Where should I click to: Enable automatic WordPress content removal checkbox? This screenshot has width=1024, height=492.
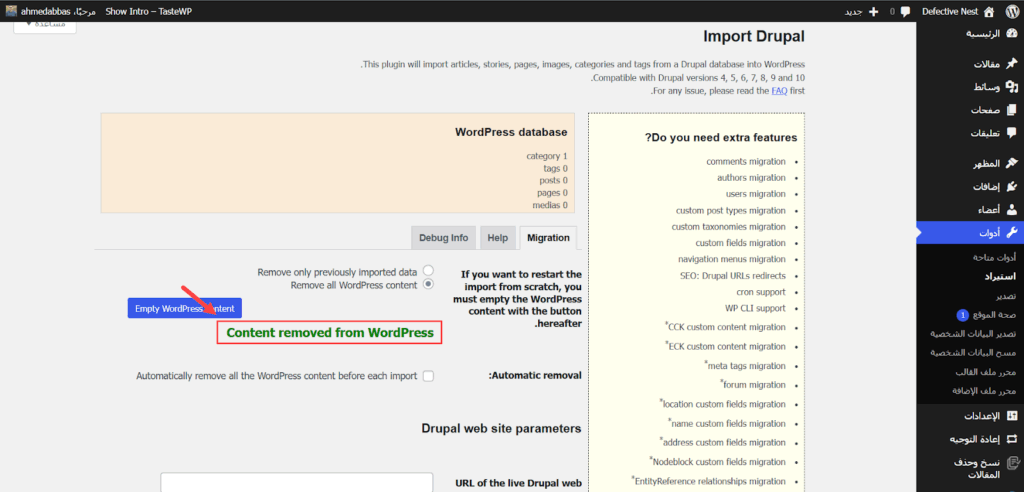(x=429, y=376)
